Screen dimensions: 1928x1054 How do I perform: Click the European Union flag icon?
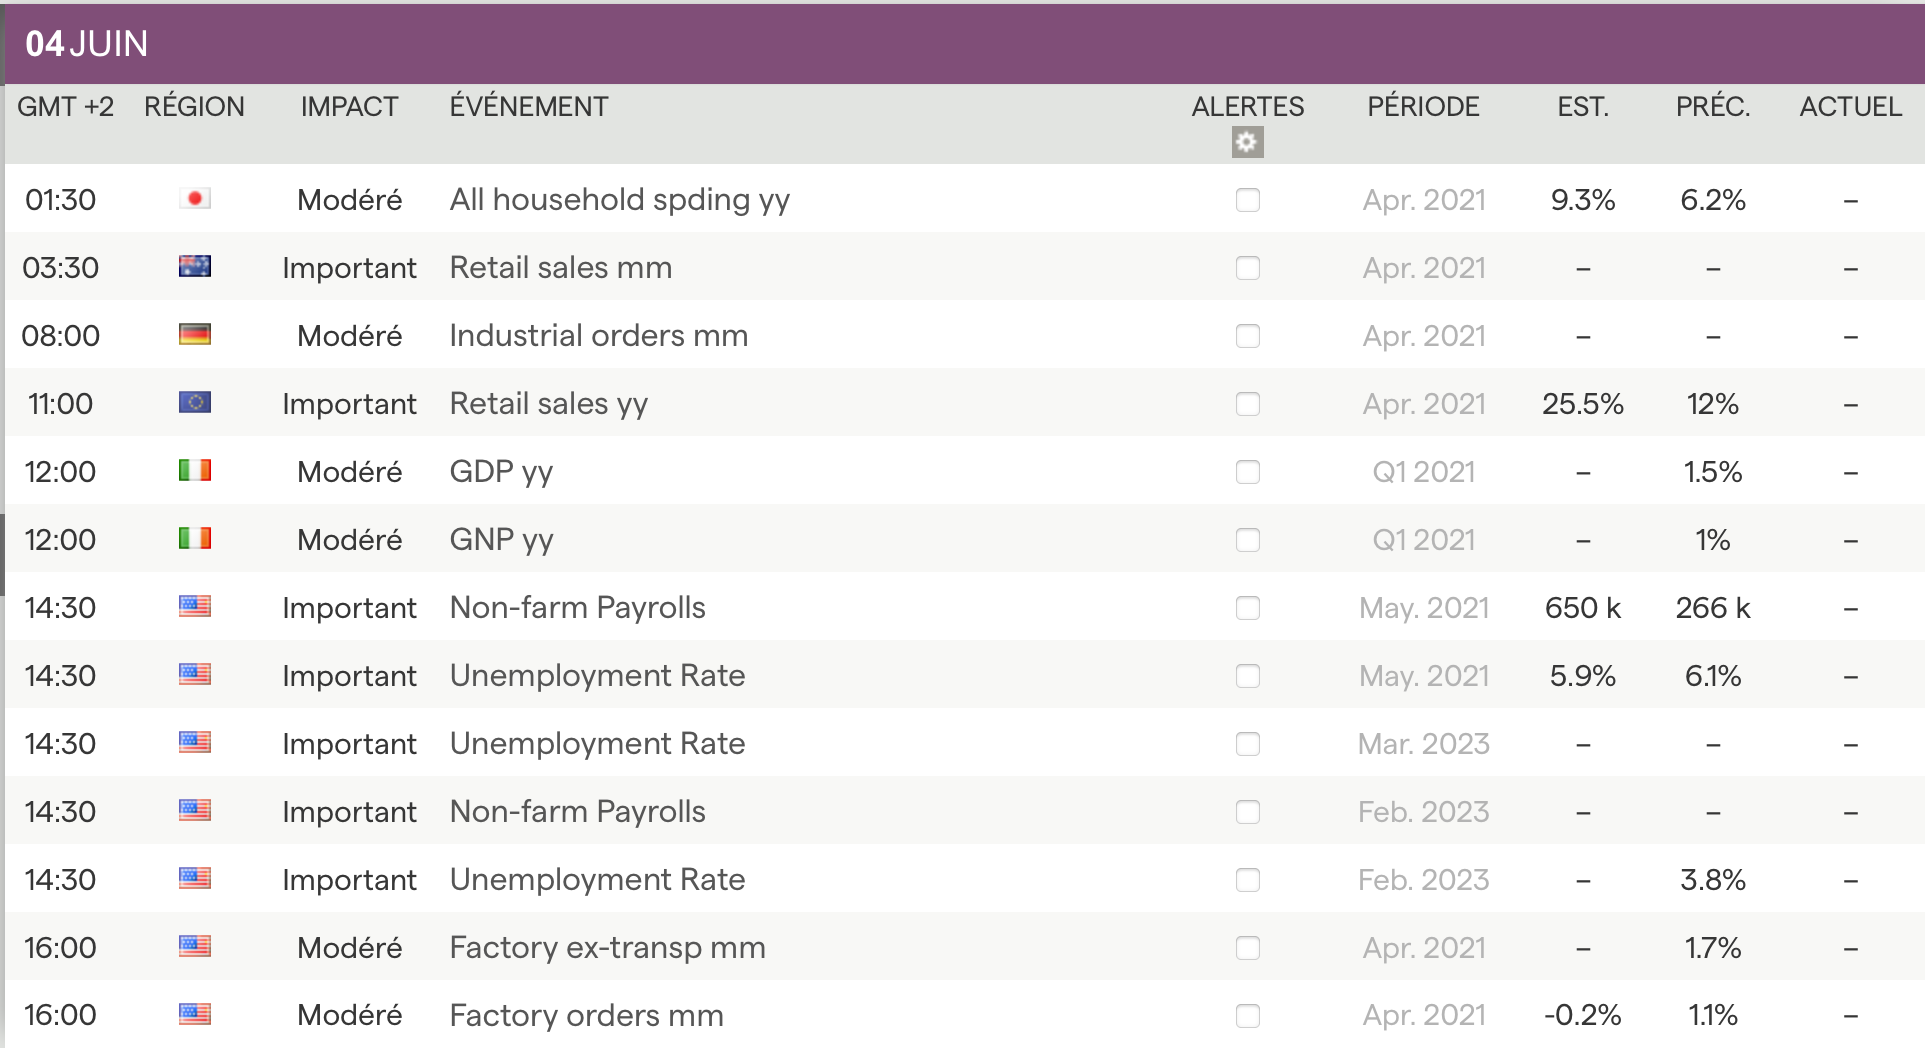point(195,403)
